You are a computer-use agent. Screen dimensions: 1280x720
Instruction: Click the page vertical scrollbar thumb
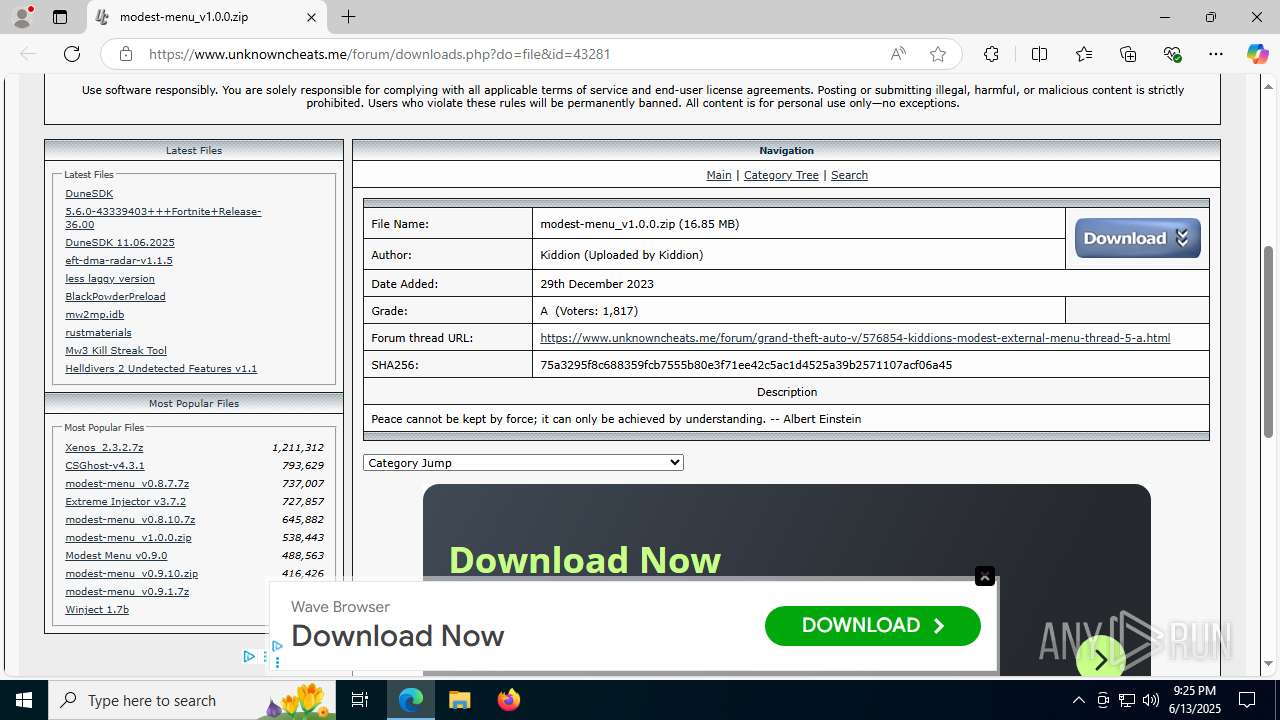(1269, 340)
